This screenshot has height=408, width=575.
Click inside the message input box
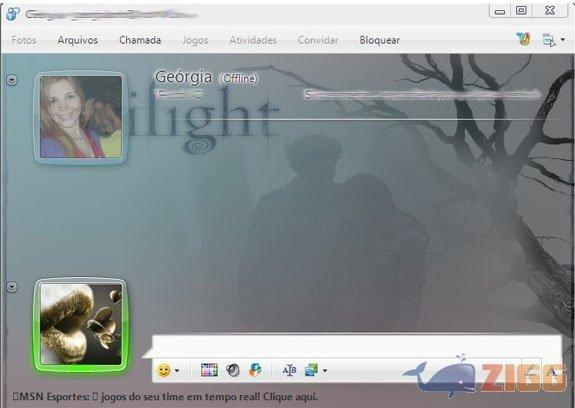356,346
